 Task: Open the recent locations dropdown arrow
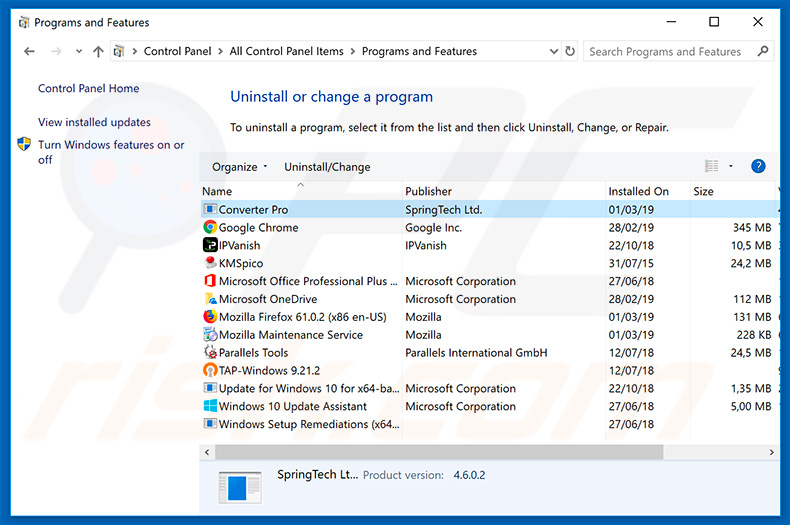click(79, 51)
